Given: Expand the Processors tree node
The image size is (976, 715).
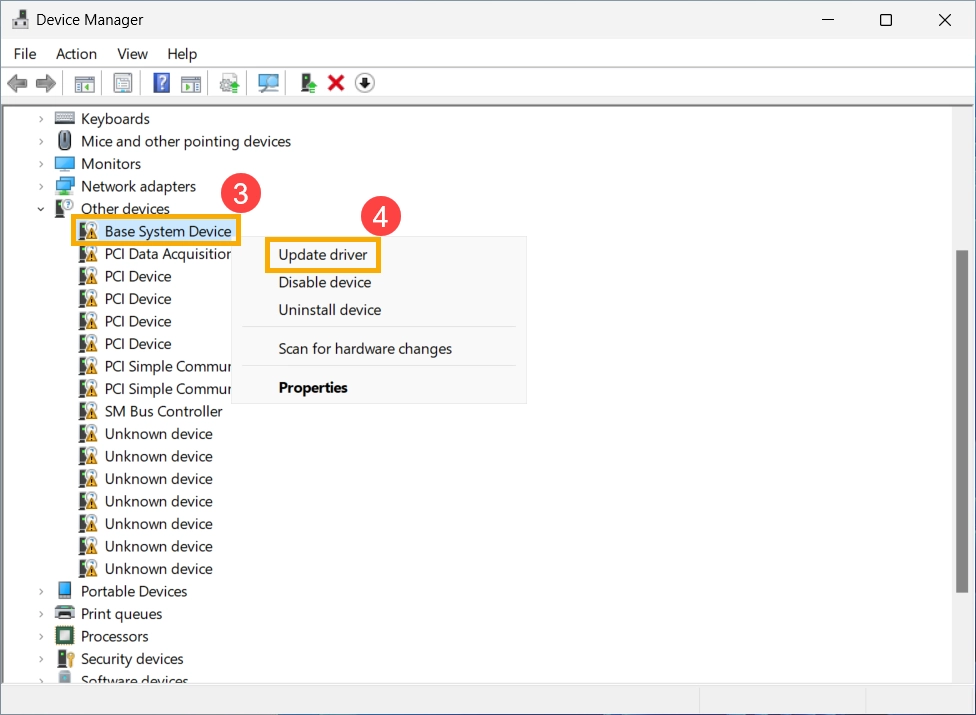Looking at the screenshot, I should coord(41,636).
